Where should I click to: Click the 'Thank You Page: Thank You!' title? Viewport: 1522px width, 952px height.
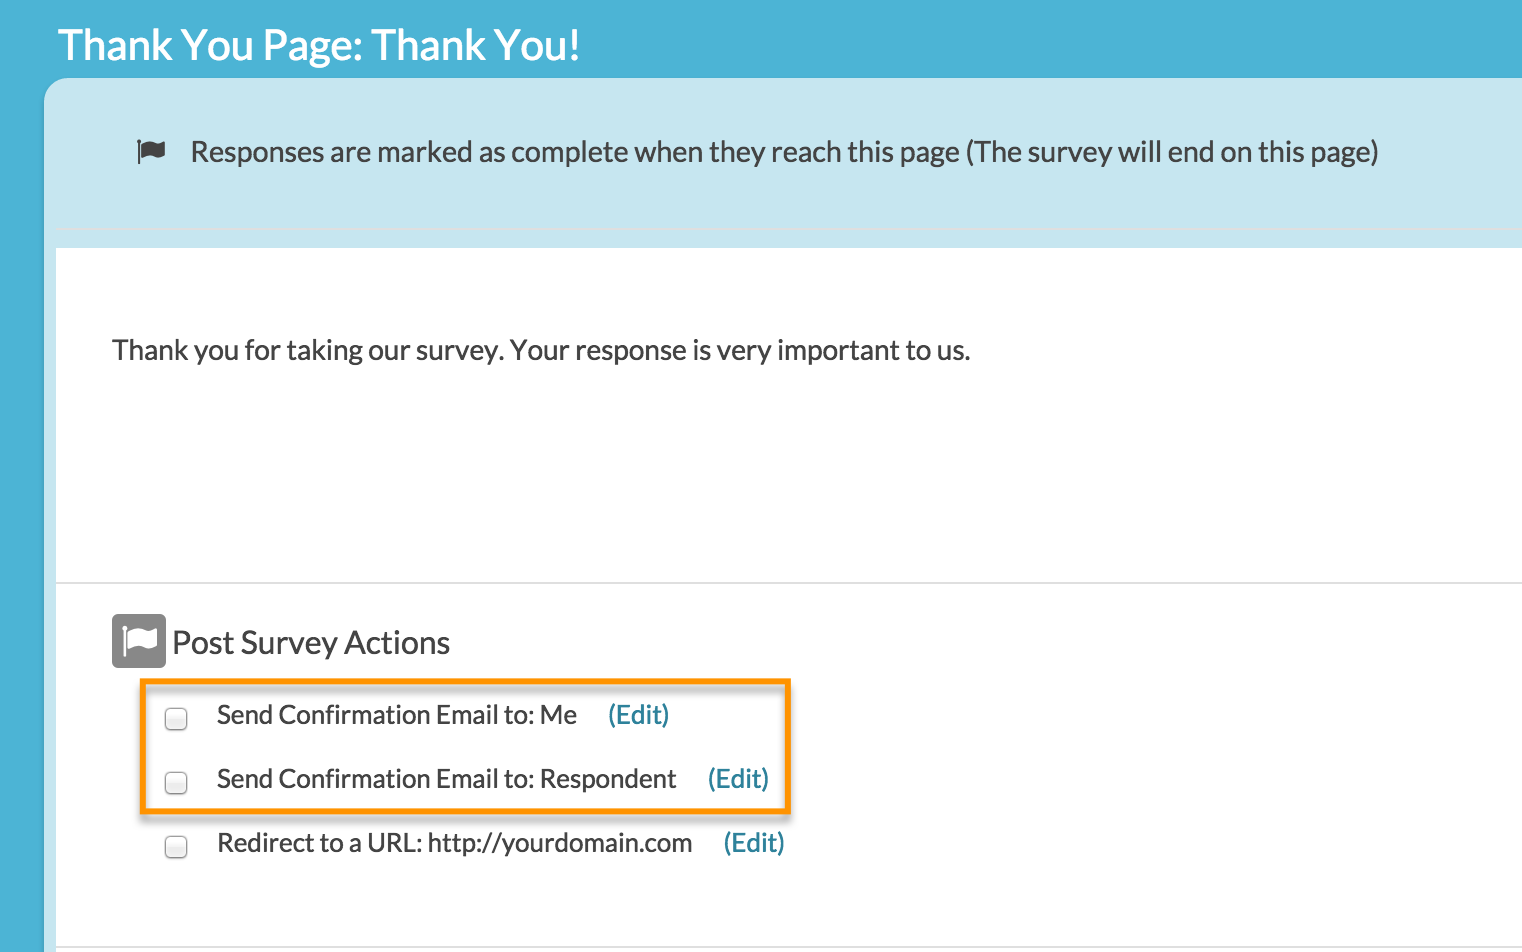click(x=318, y=46)
